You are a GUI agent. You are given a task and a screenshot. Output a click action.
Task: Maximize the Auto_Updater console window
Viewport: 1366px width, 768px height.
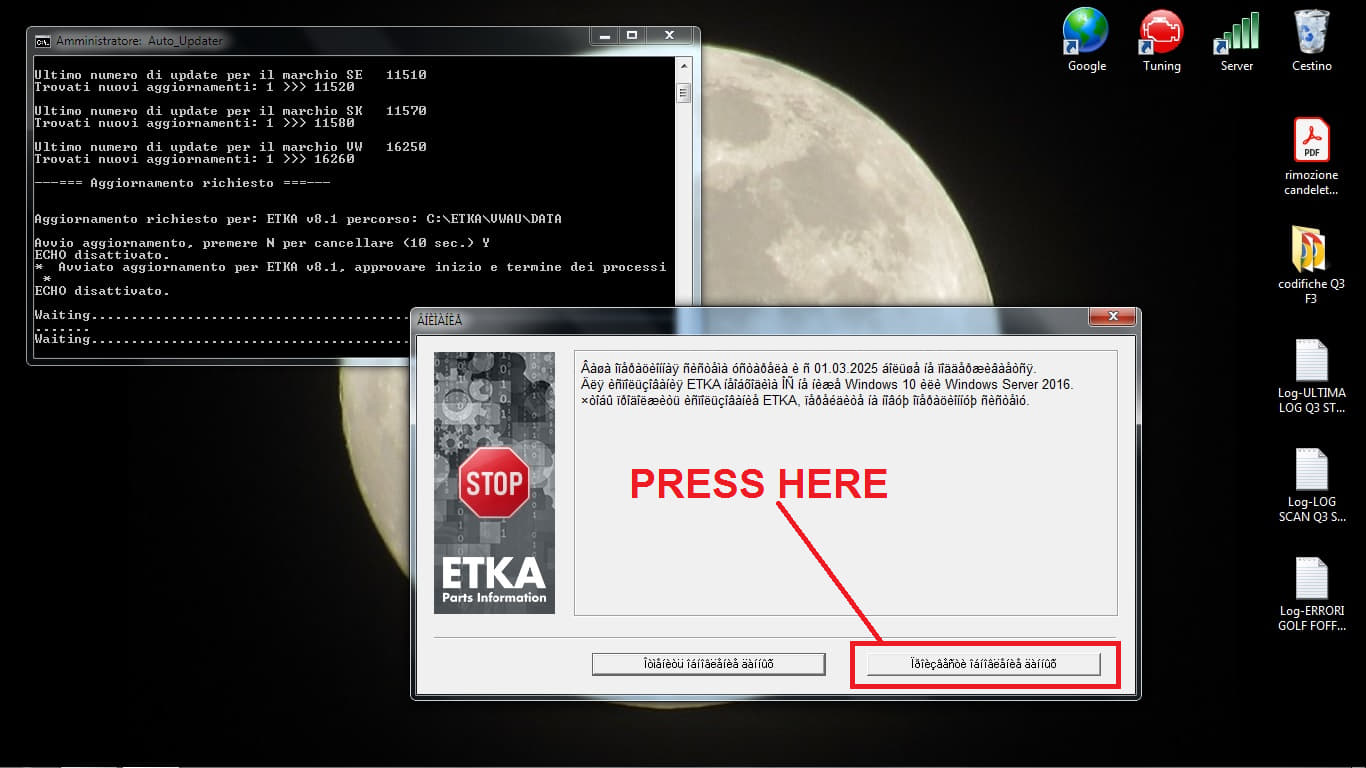coord(631,35)
